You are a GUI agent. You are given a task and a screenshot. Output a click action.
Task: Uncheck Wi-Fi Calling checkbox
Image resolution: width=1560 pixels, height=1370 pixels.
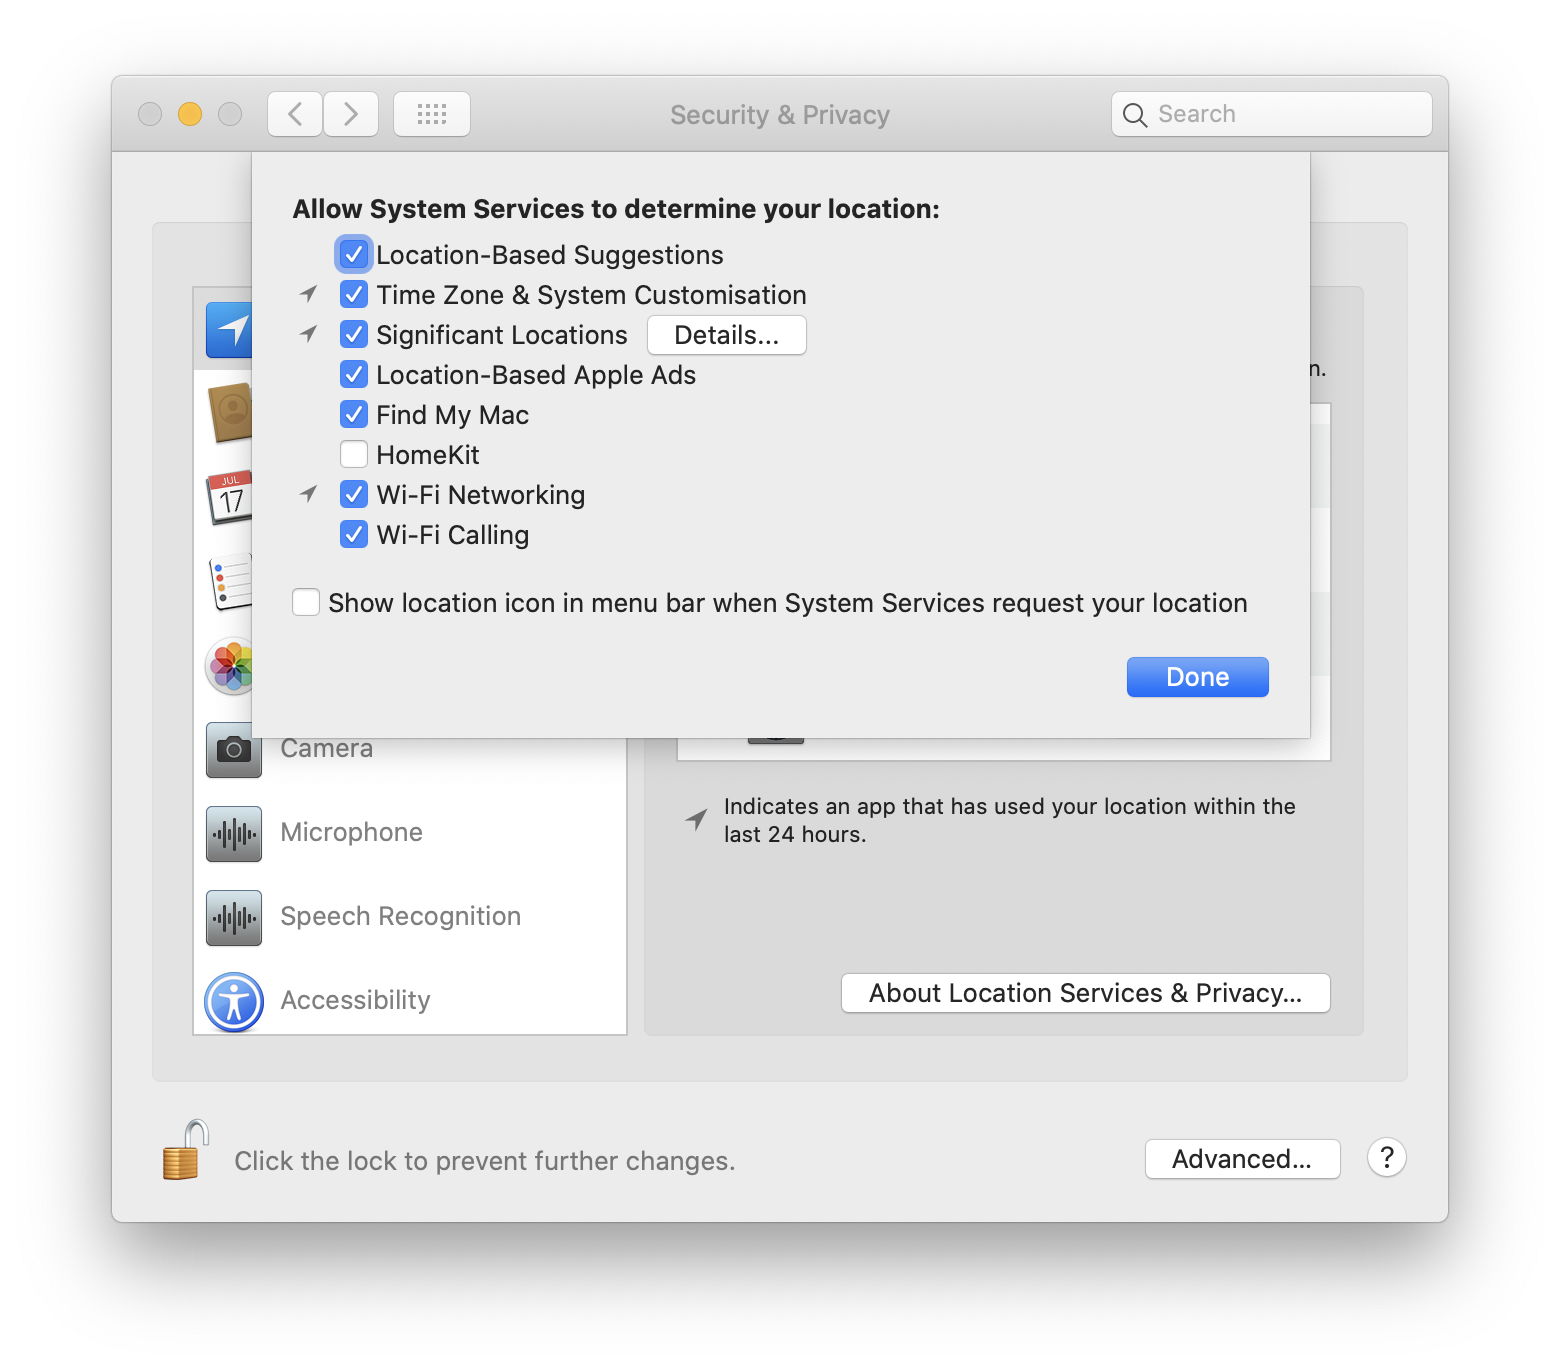(x=354, y=535)
